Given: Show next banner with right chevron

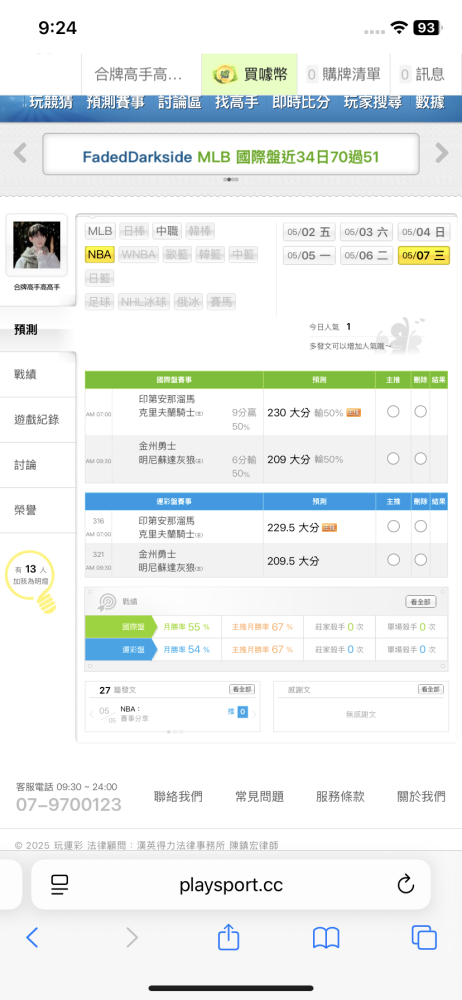Looking at the screenshot, I should 442,153.
